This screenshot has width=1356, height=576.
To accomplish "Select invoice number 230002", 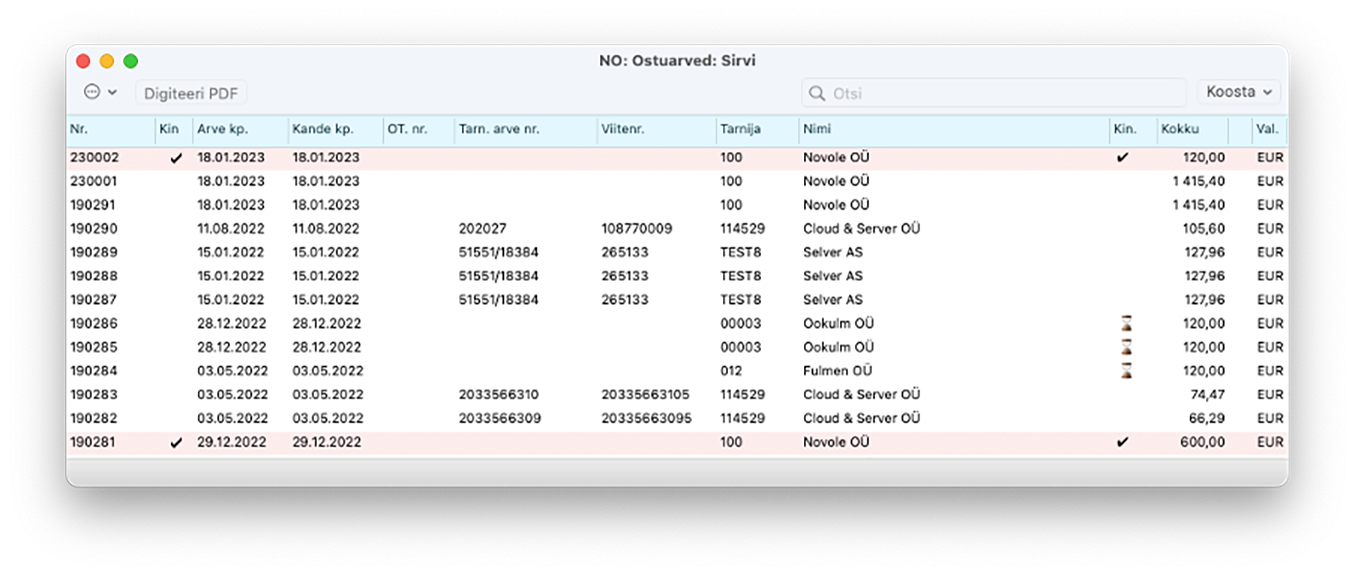I will click(x=94, y=157).
